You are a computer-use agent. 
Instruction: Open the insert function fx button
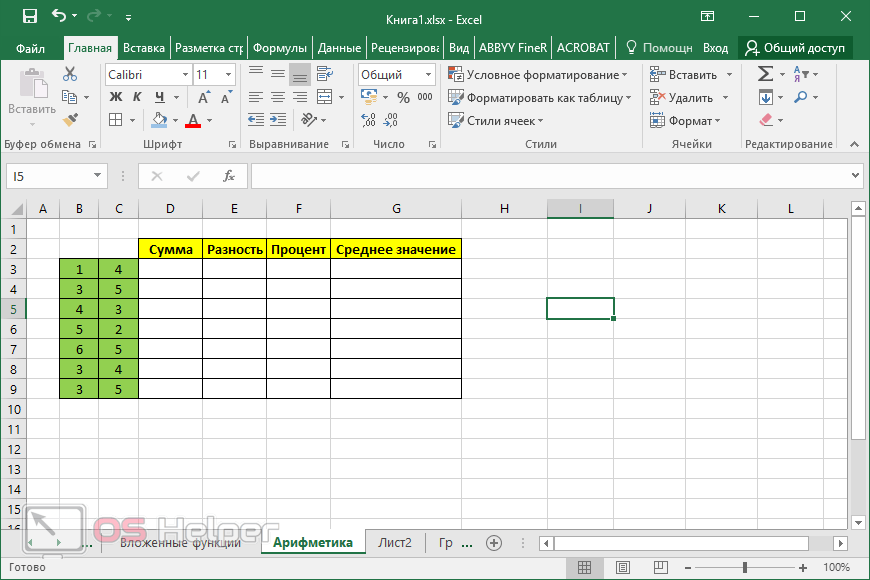pyautogui.click(x=228, y=176)
